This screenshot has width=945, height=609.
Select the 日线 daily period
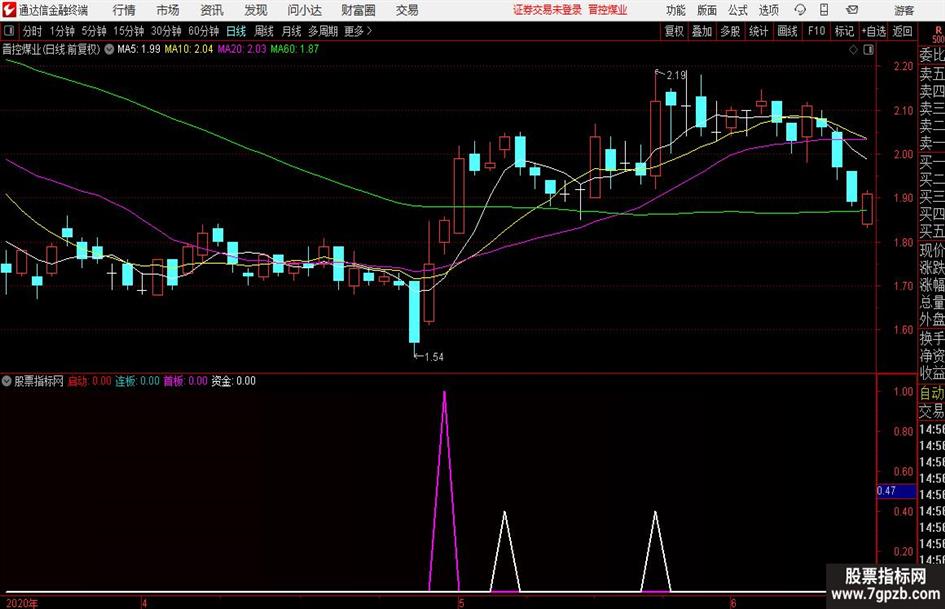236,31
